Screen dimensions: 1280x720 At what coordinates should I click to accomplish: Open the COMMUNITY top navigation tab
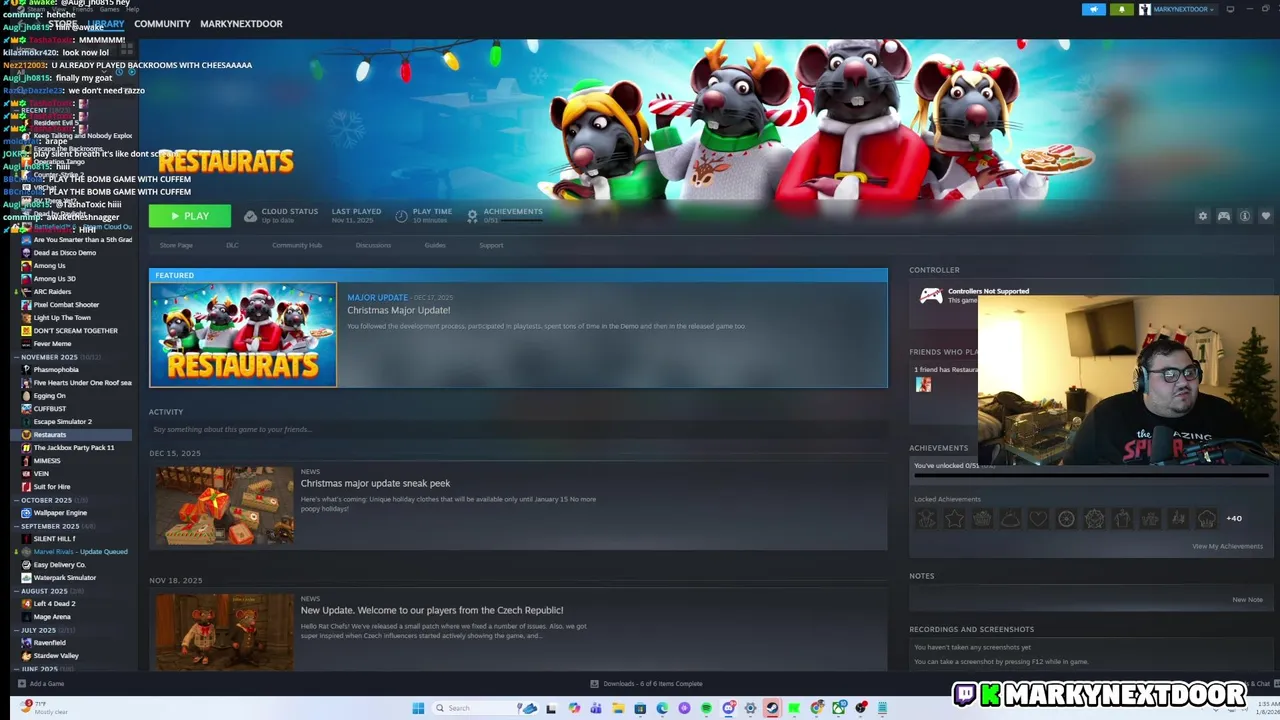pos(162,23)
